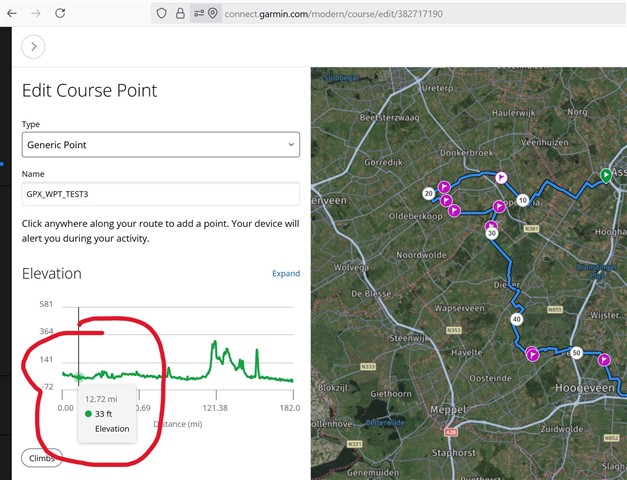The width and height of the screenshot is (627, 480).
Task: Click the Name field containing GPX_WPT_TEST3
Action: point(161,194)
